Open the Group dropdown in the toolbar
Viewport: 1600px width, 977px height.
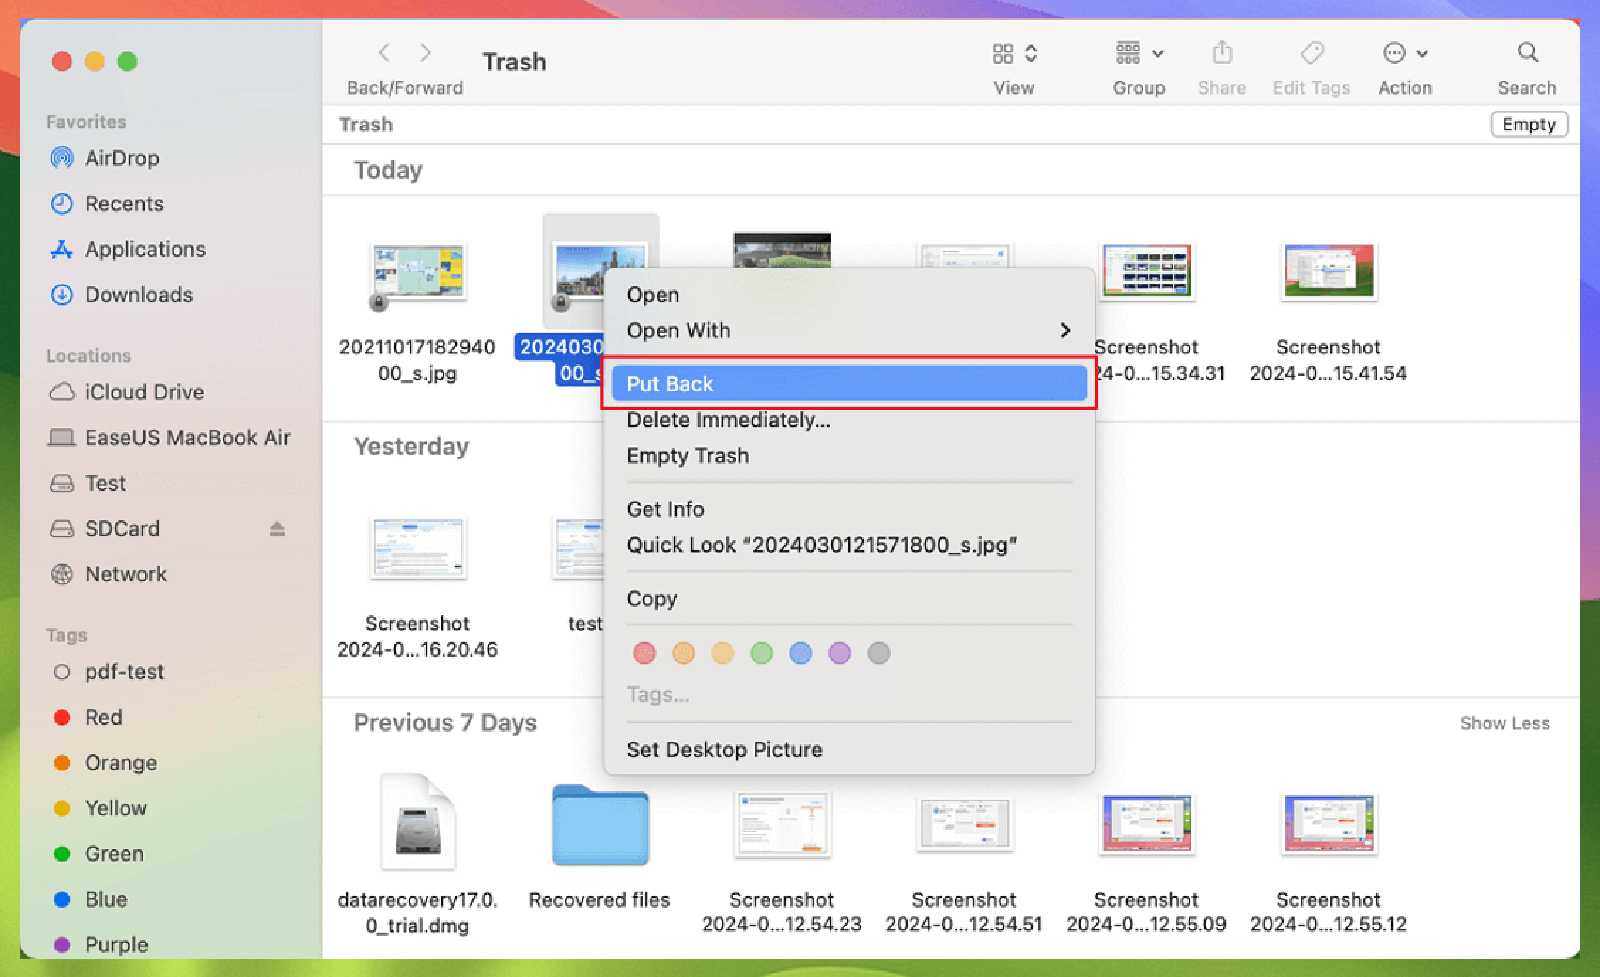pyautogui.click(x=1137, y=53)
